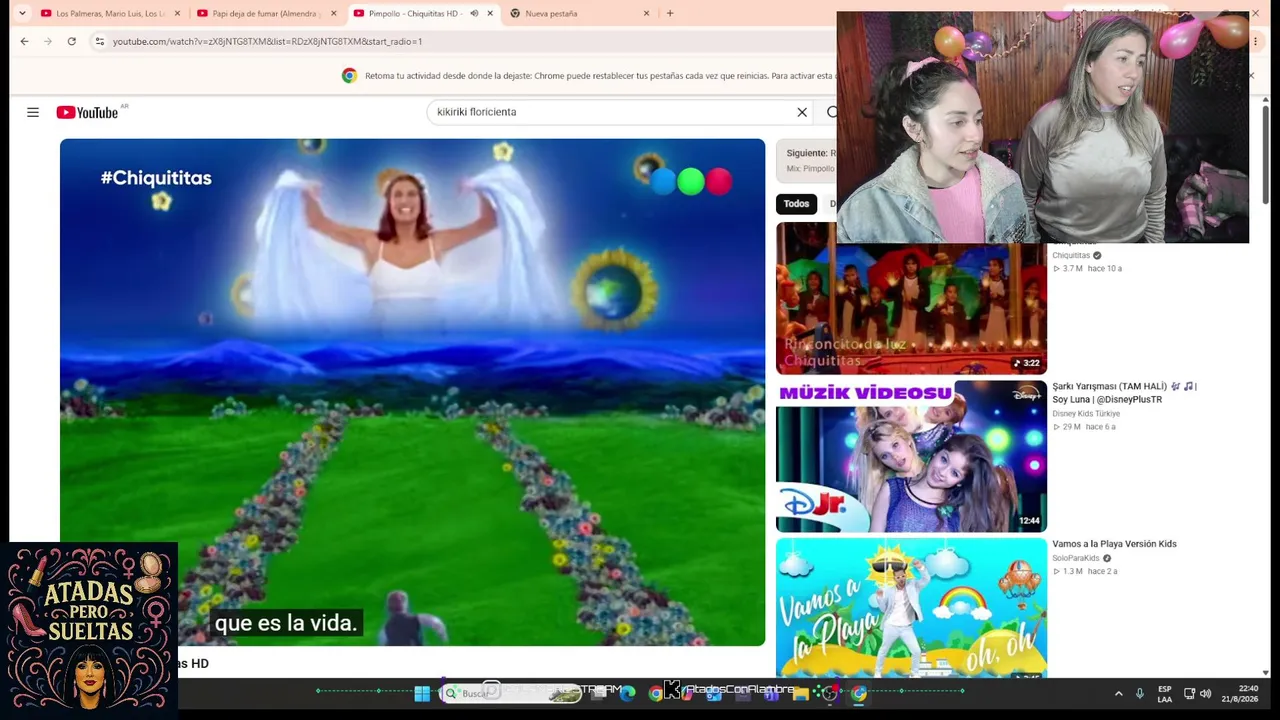
Task: Show hidden system tray icons chevron
Action: pos(1118,693)
